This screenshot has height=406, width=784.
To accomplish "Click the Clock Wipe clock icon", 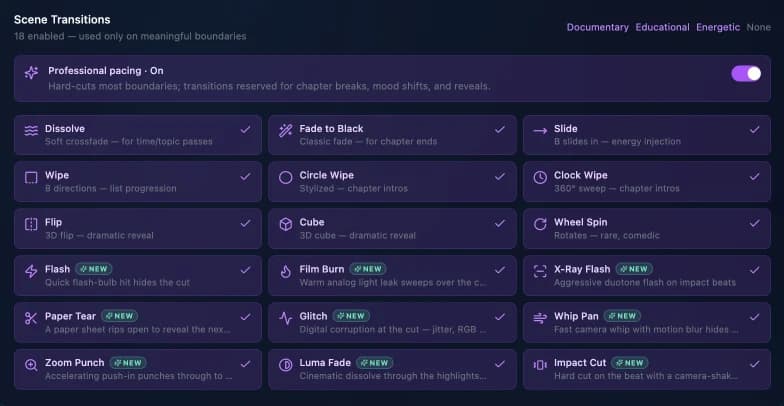I will 540,178.
